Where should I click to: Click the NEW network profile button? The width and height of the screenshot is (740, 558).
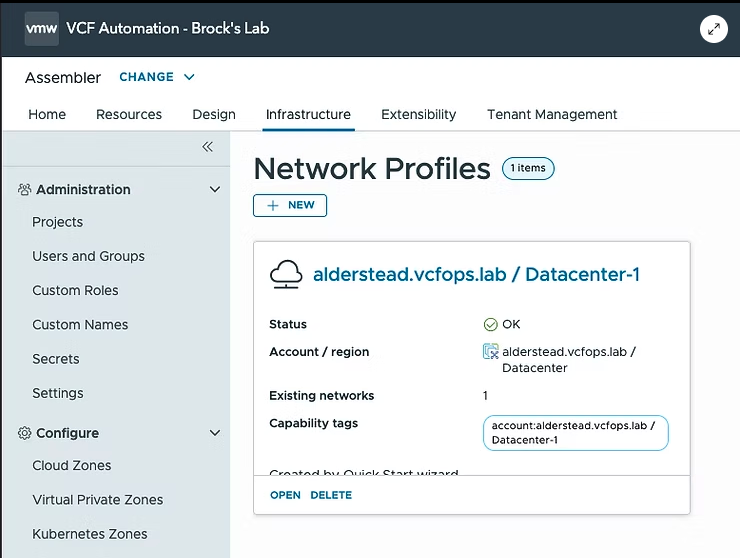click(x=290, y=205)
